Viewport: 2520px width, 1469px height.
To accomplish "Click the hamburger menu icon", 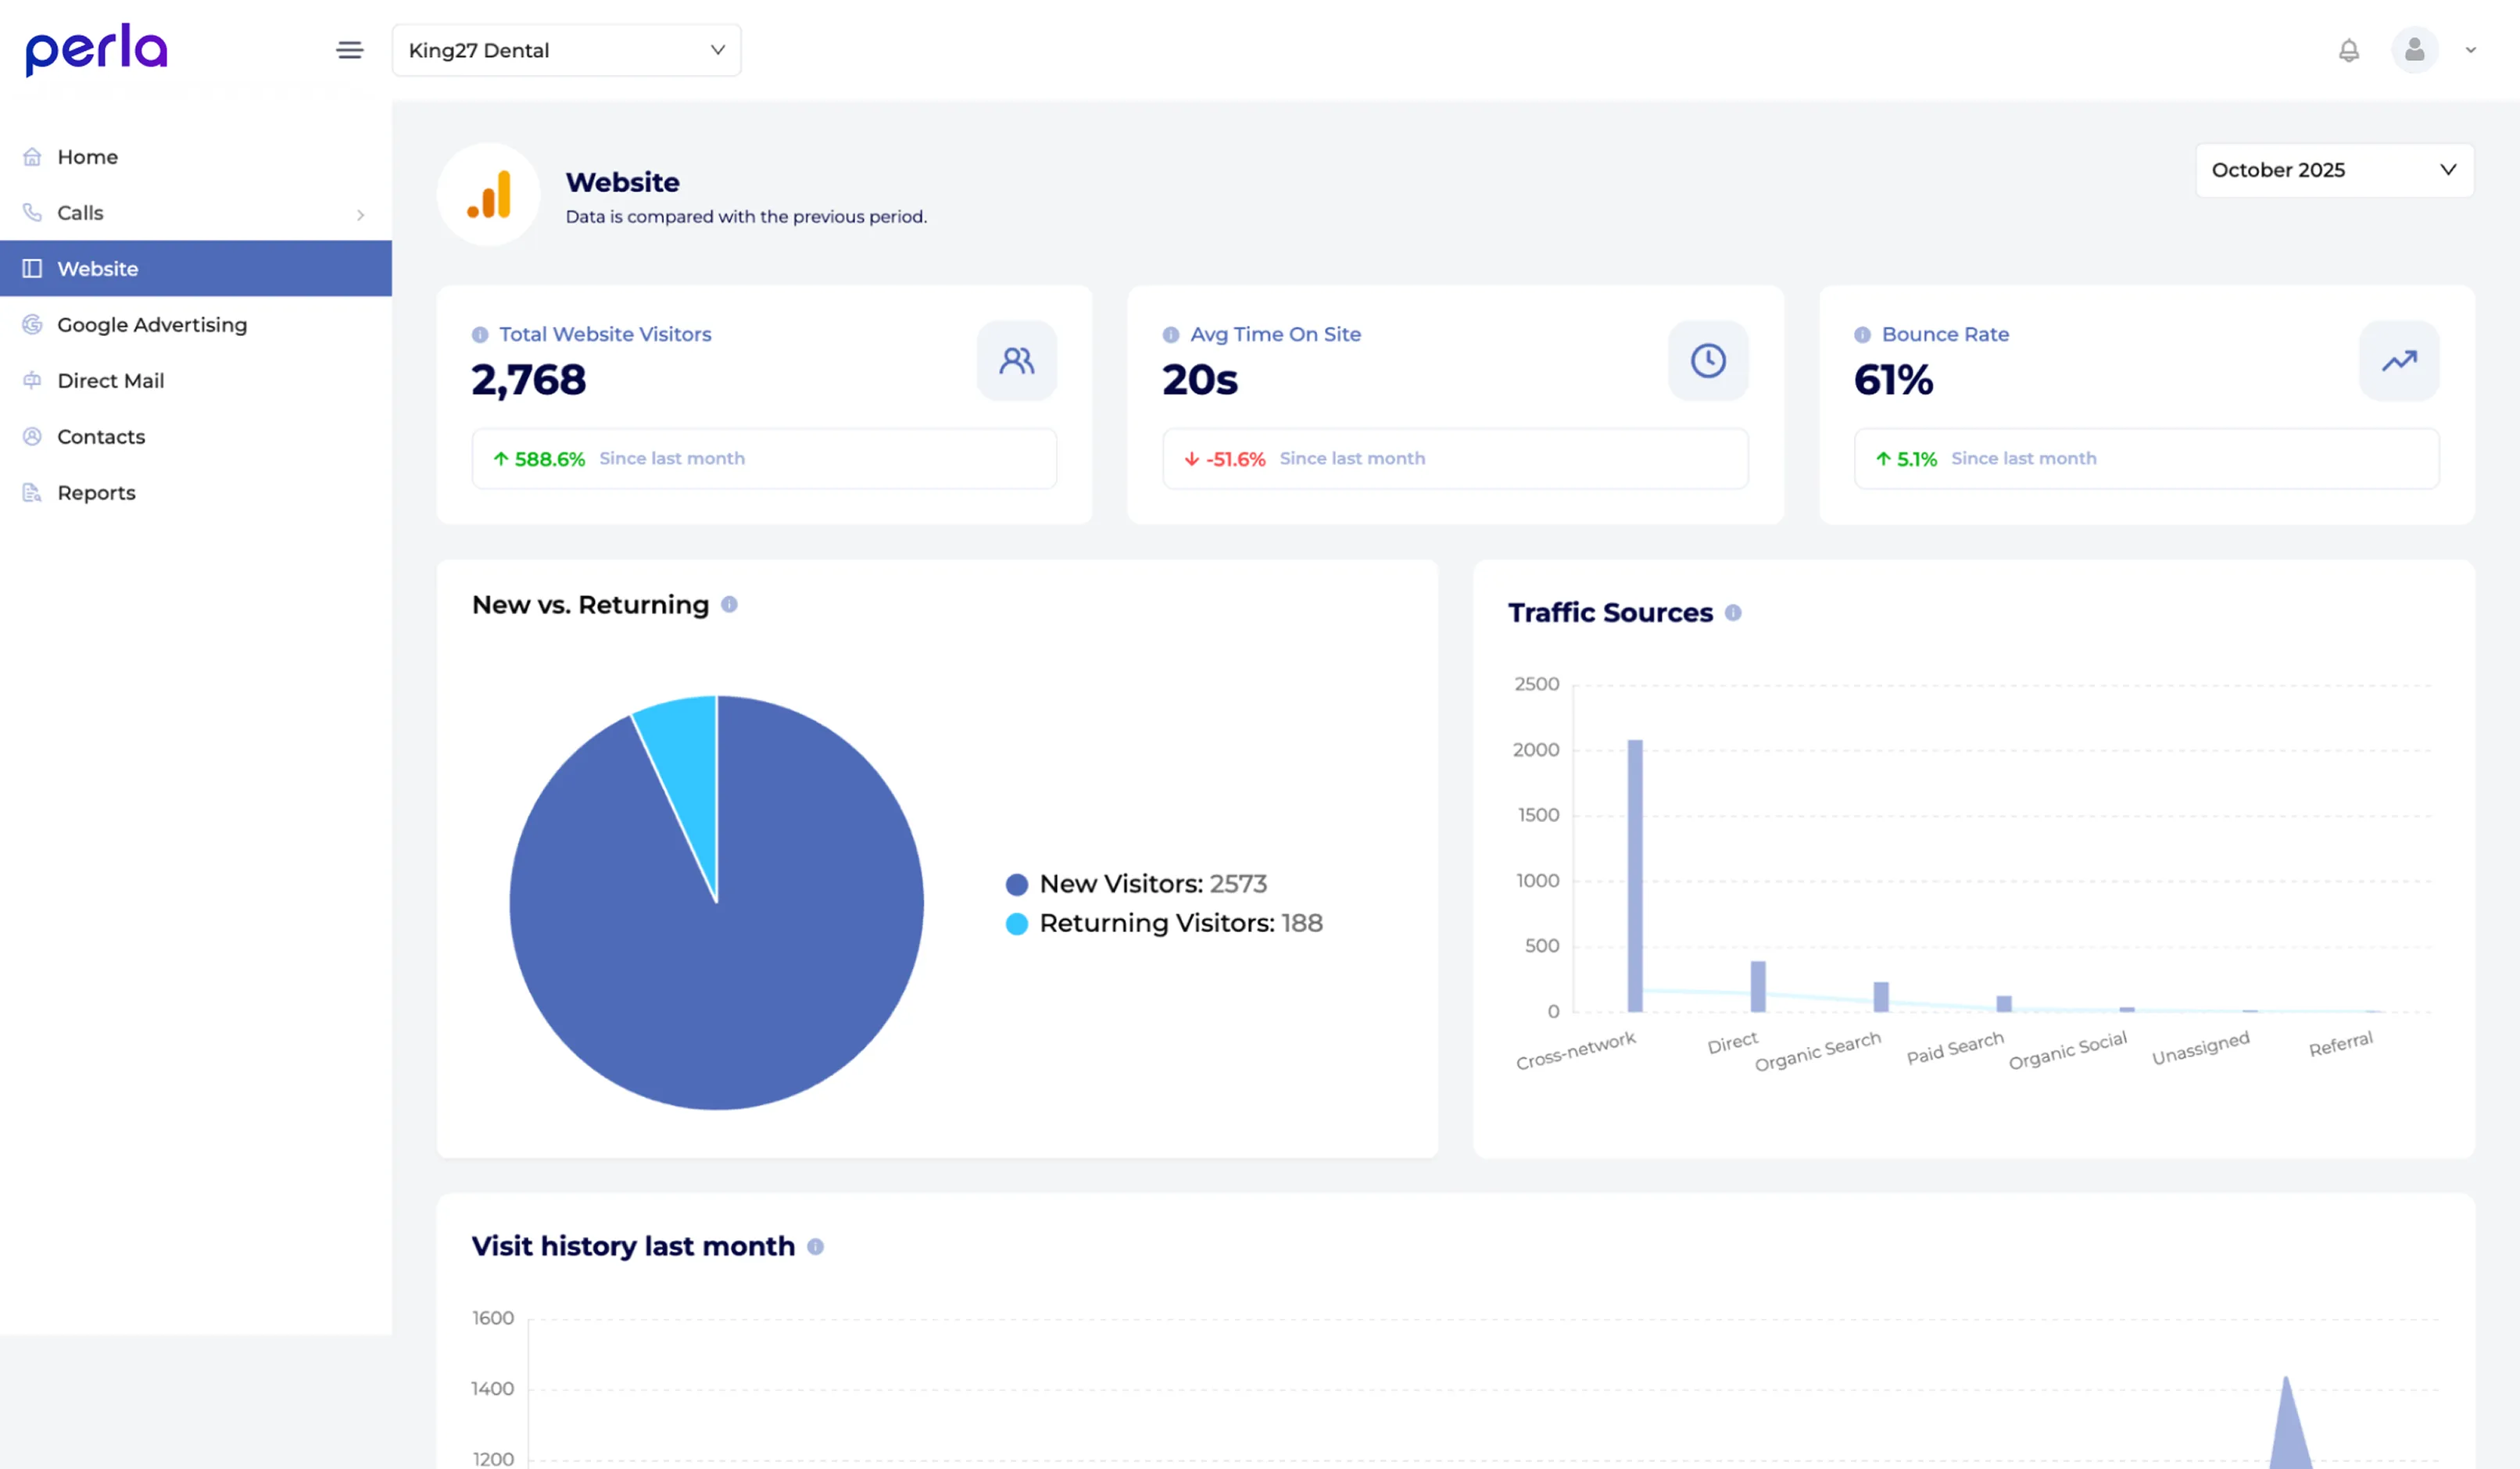I will point(349,50).
